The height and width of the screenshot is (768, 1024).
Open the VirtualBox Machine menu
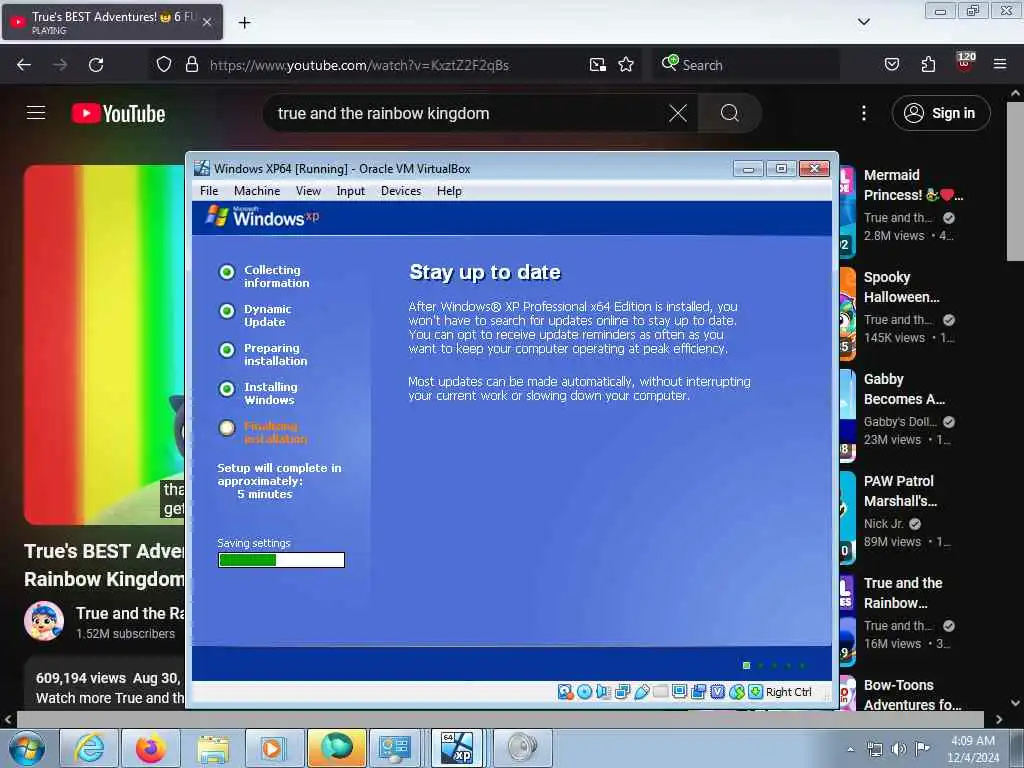coord(257,191)
